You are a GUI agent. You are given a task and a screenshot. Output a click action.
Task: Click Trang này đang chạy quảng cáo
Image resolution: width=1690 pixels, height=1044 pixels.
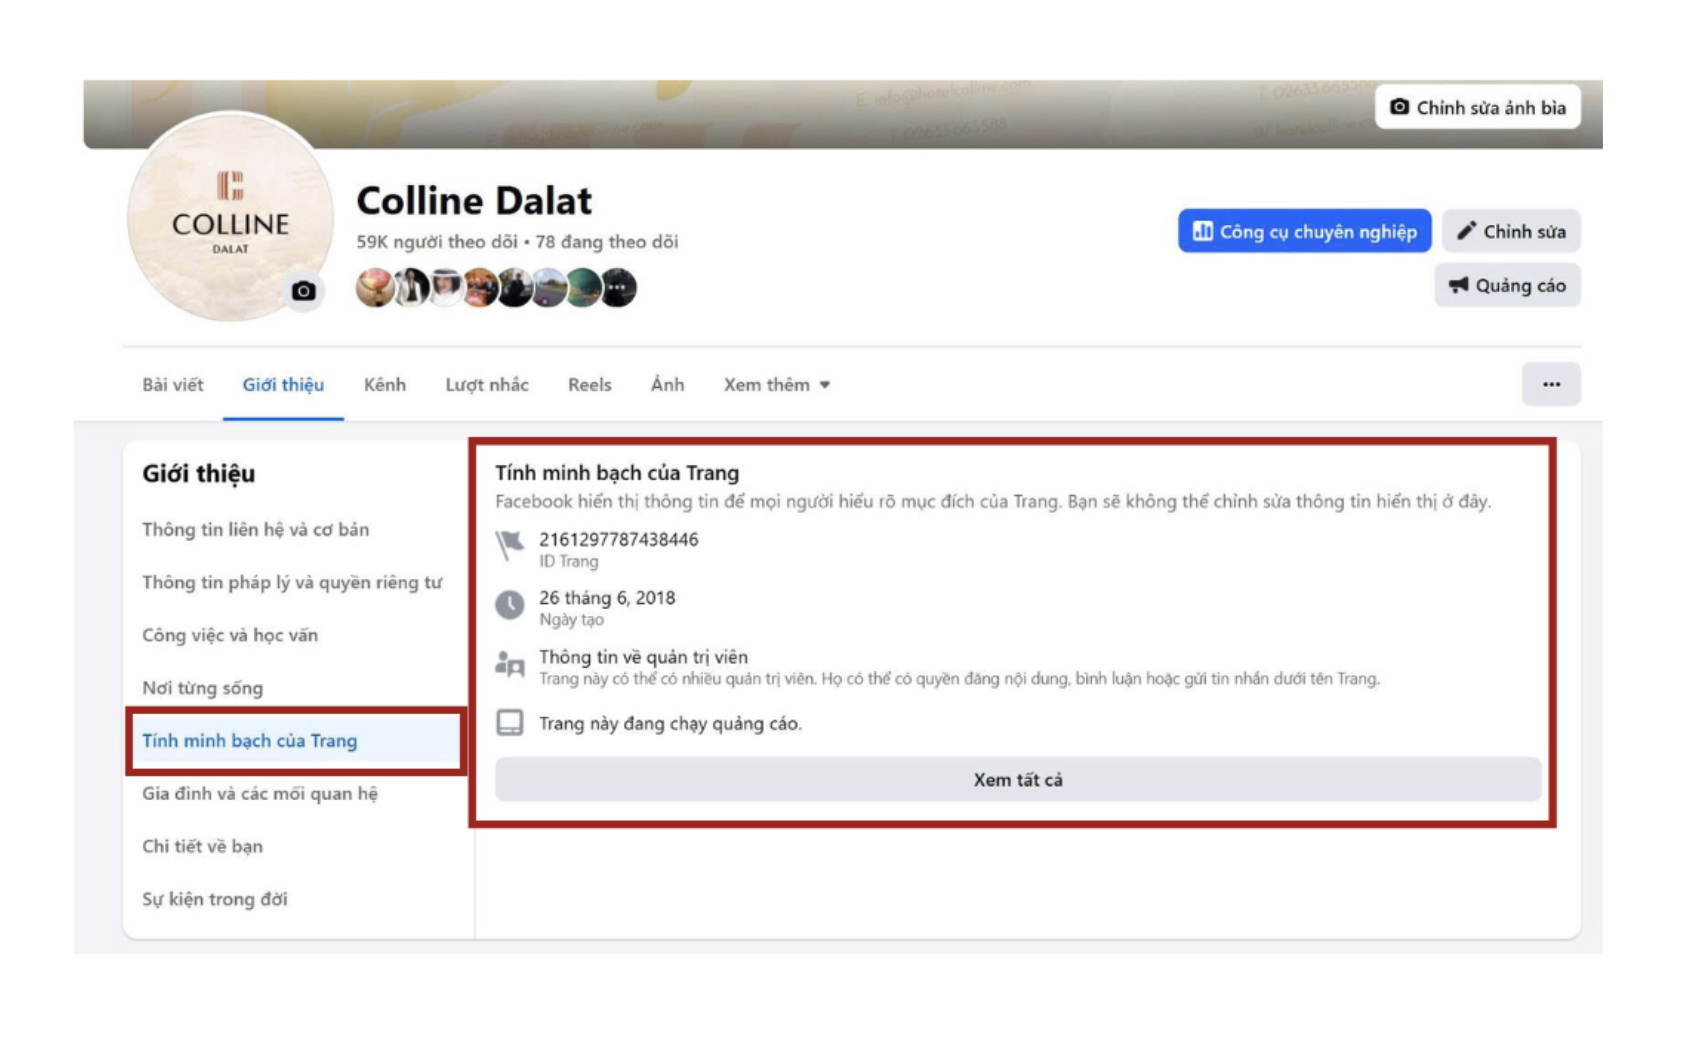pos(670,724)
